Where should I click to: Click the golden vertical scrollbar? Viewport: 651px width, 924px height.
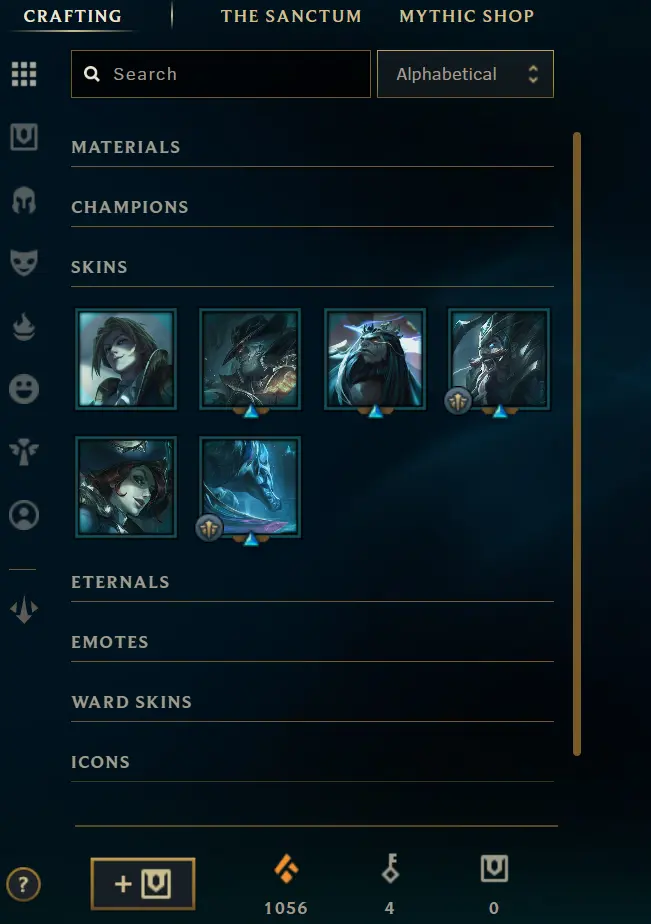coord(577,444)
